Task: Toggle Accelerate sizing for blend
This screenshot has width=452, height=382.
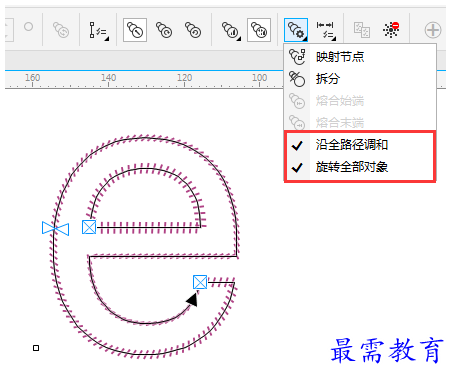Action: [x=259, y=30]
